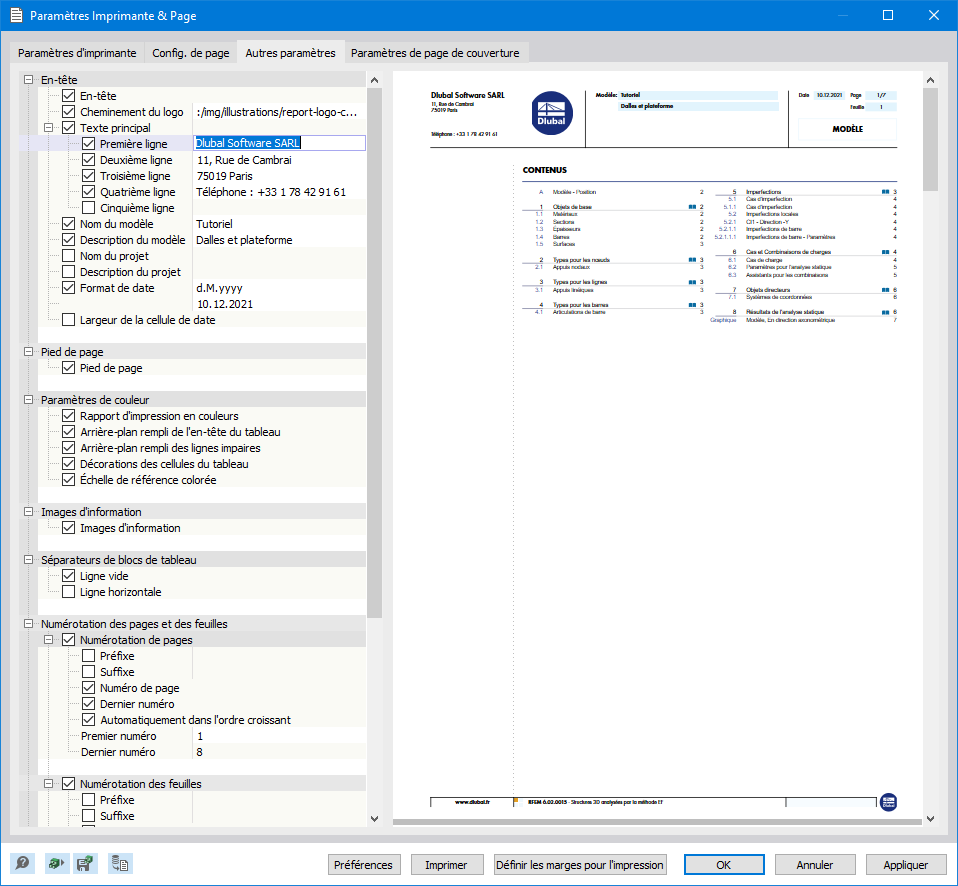Image resolution: width=958 pixels, height=886 pixels.
Task: Uncheck the Ligne vide checkbox
Action: pos(69,576)
